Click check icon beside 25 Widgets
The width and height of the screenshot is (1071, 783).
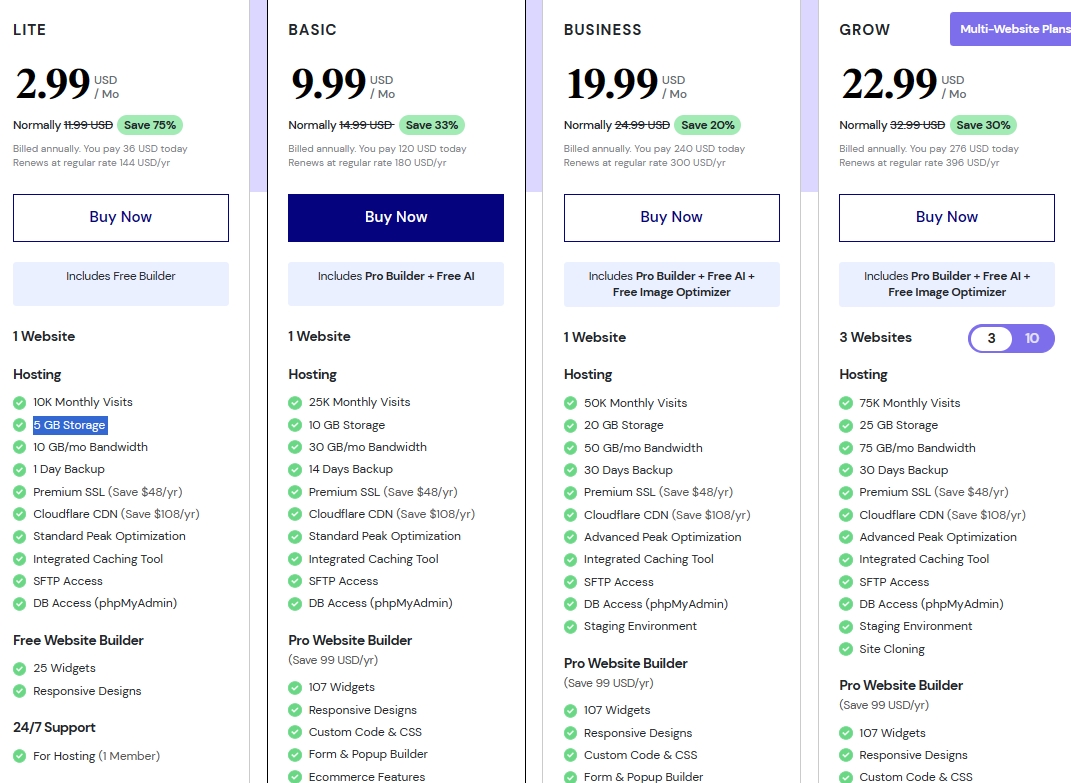pos(20,668)
